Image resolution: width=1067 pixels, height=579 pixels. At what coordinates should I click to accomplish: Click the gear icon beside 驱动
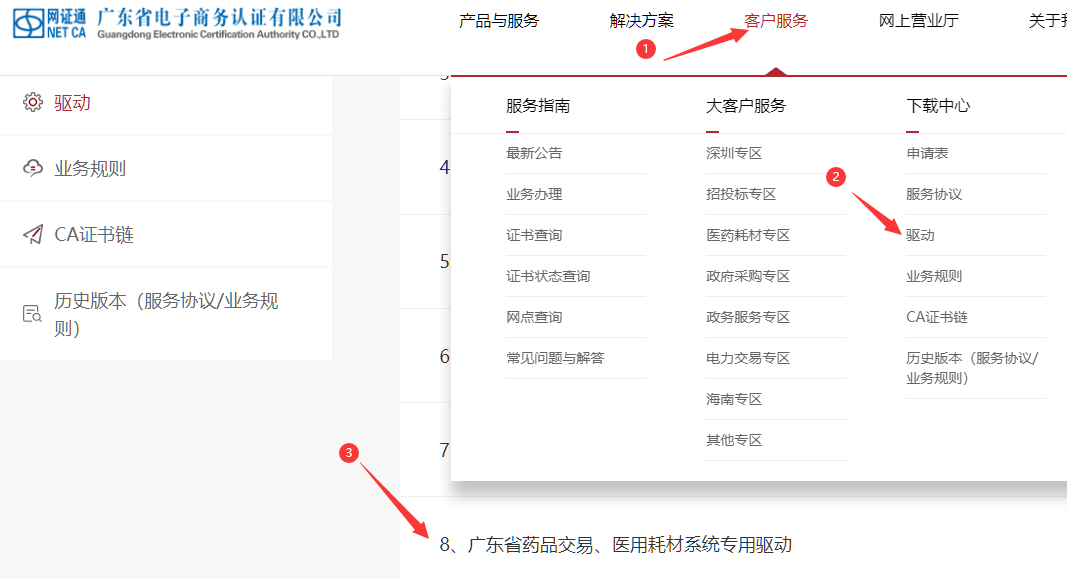click(x=33, y=102)
